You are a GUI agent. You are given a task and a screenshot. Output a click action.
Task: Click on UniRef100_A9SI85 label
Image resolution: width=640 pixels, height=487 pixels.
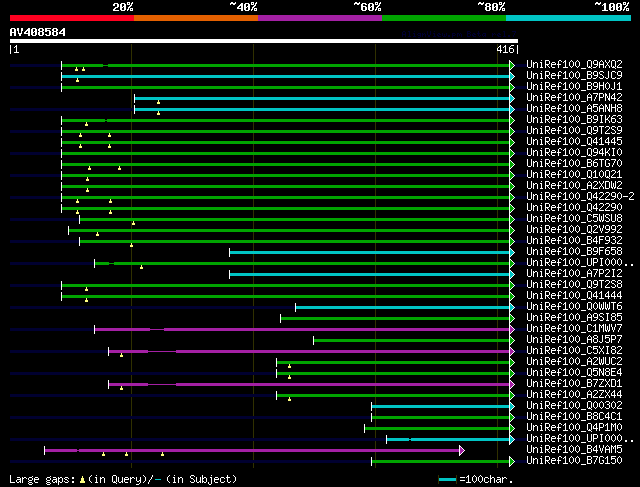point(574,317)
